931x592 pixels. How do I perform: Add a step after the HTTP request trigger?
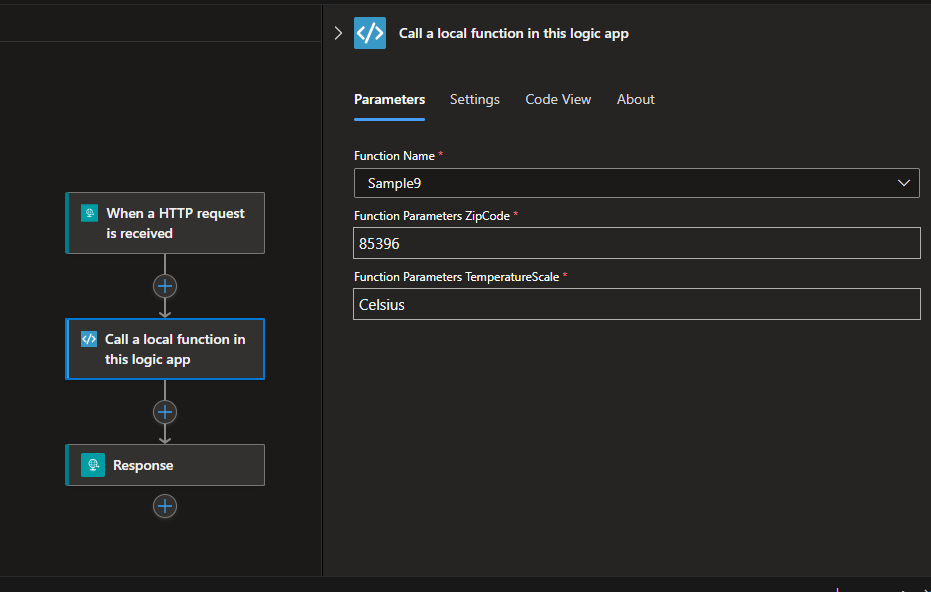click(x=165, y=286)
